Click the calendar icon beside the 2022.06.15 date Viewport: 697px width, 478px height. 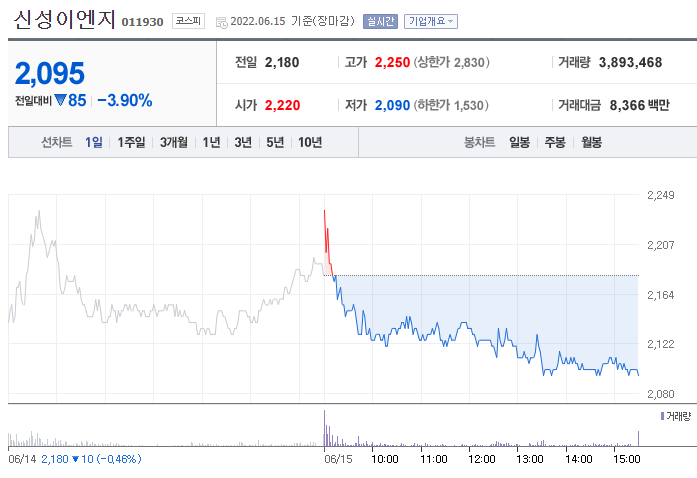(221, 22)
